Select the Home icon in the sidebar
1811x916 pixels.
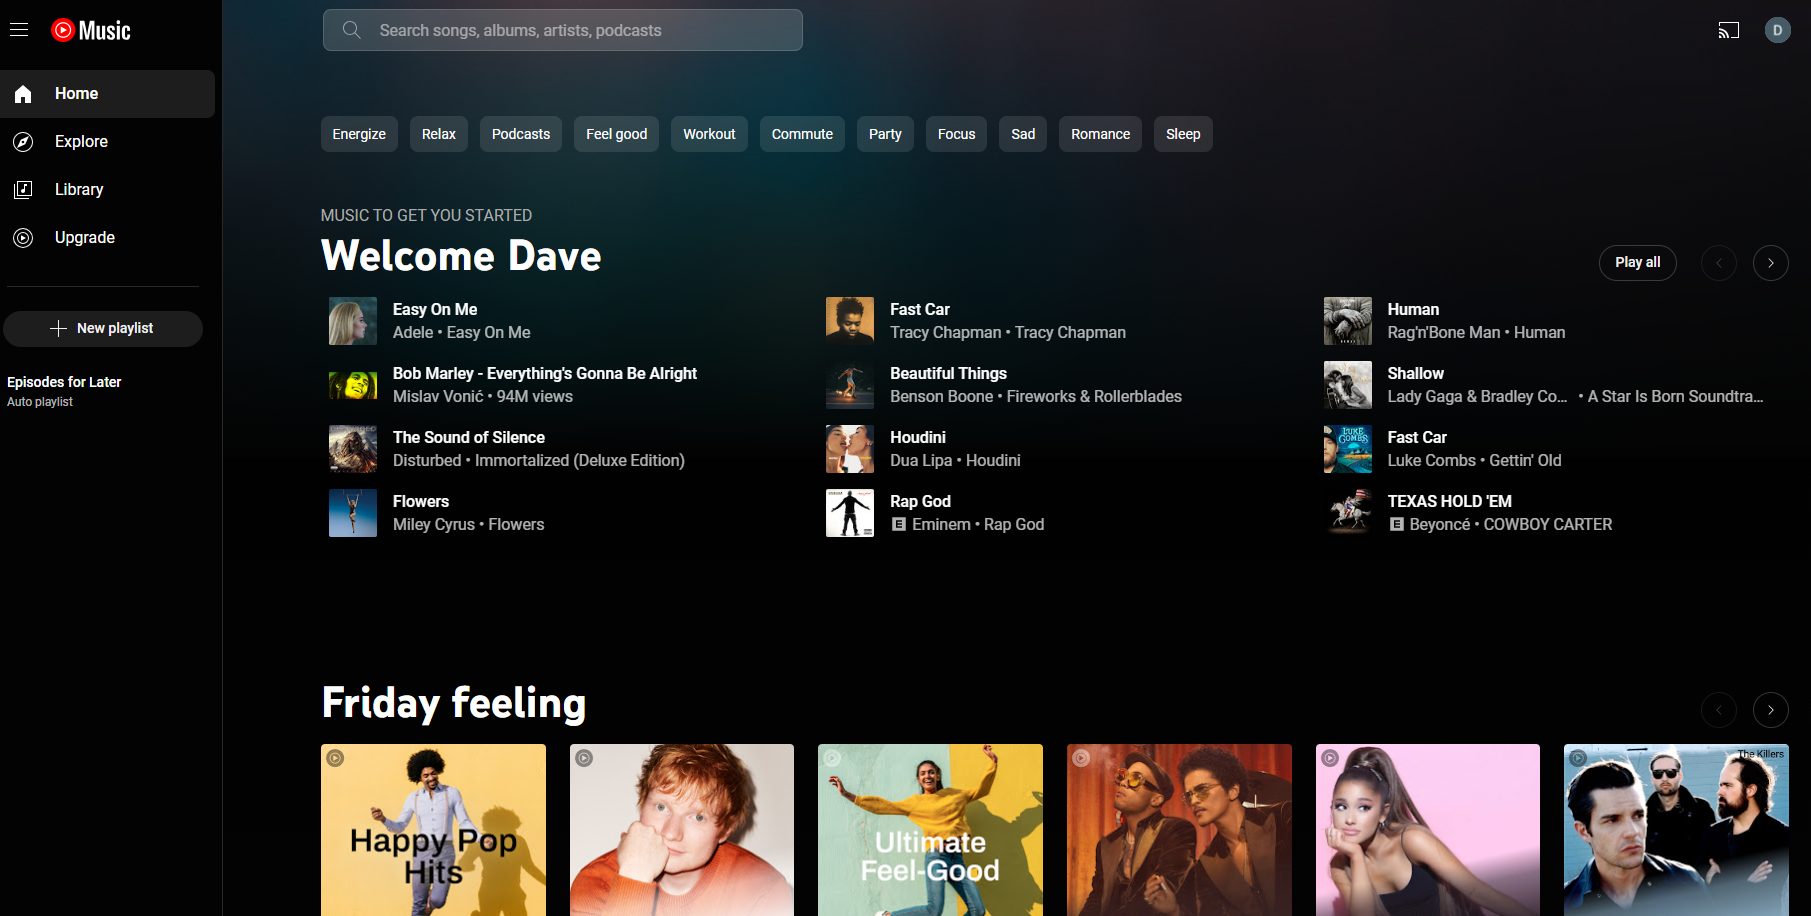point(23,93)
